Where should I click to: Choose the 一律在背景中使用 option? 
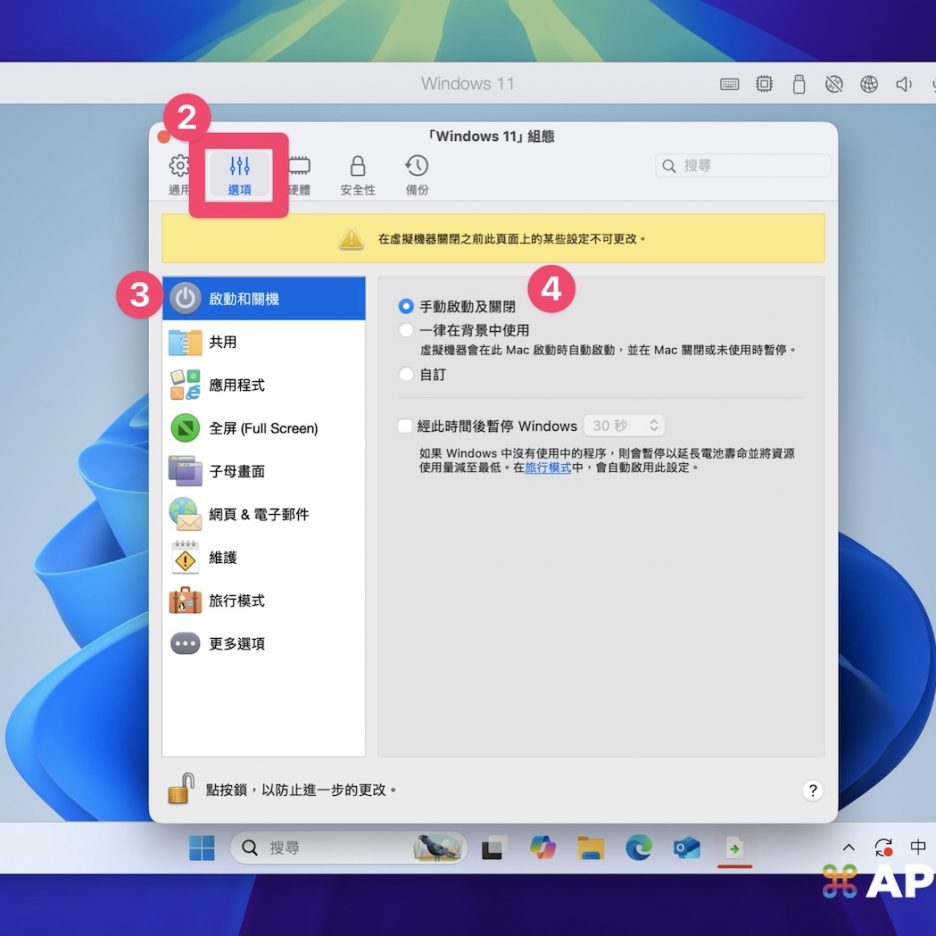(406, 330)
